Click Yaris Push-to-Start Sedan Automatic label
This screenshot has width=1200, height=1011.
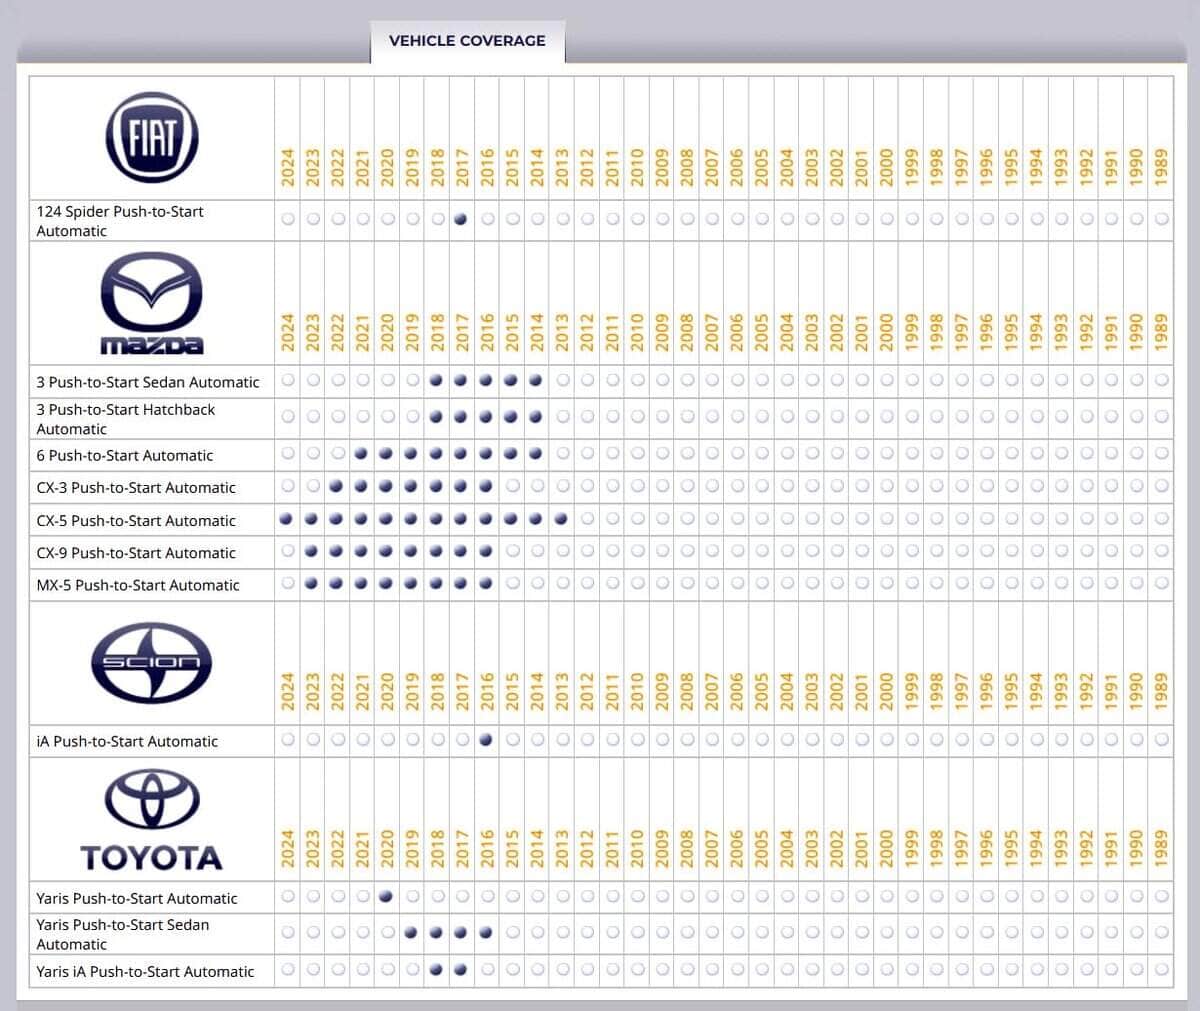[x=123, y=934]
